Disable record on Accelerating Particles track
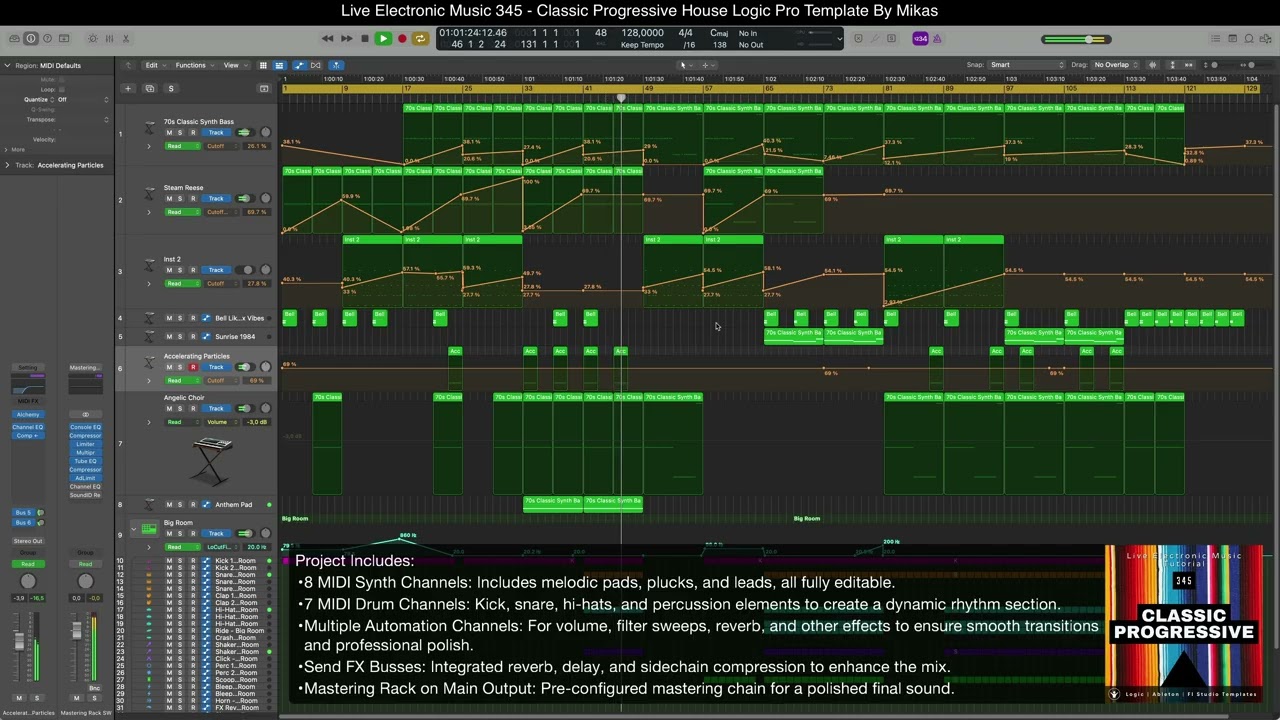 click(x=193, y=367)
